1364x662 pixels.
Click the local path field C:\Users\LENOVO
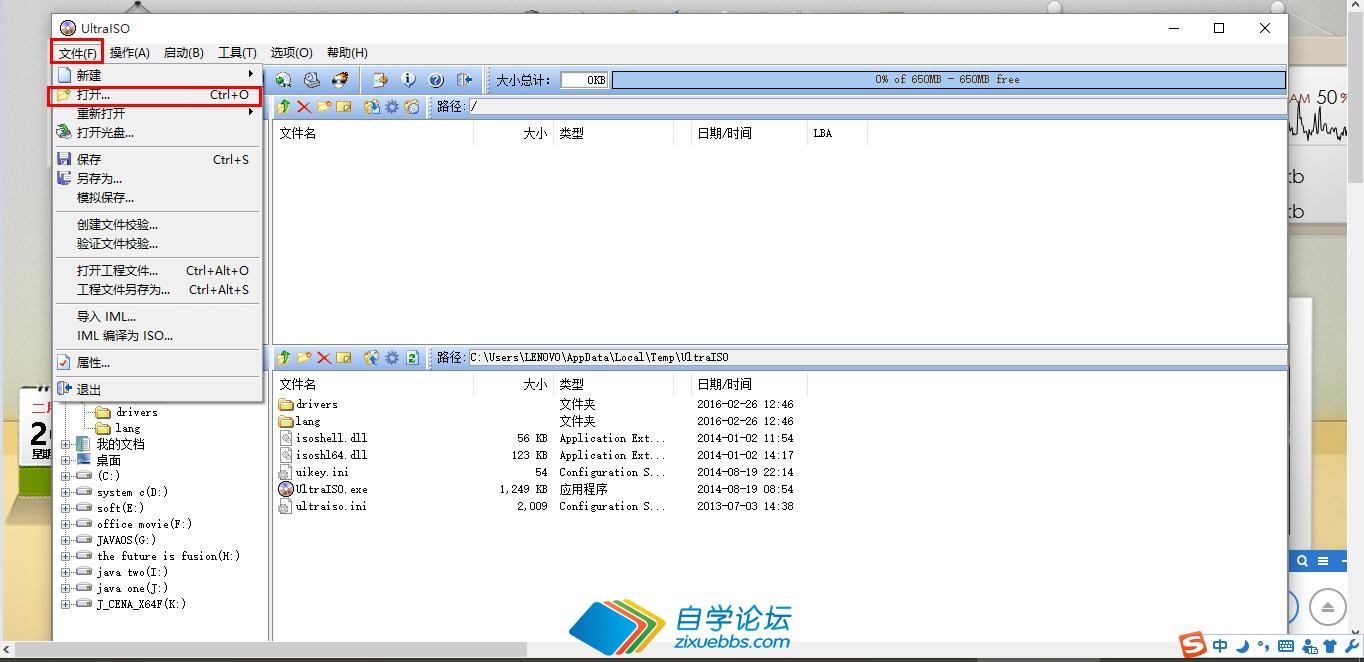(877, 357)
